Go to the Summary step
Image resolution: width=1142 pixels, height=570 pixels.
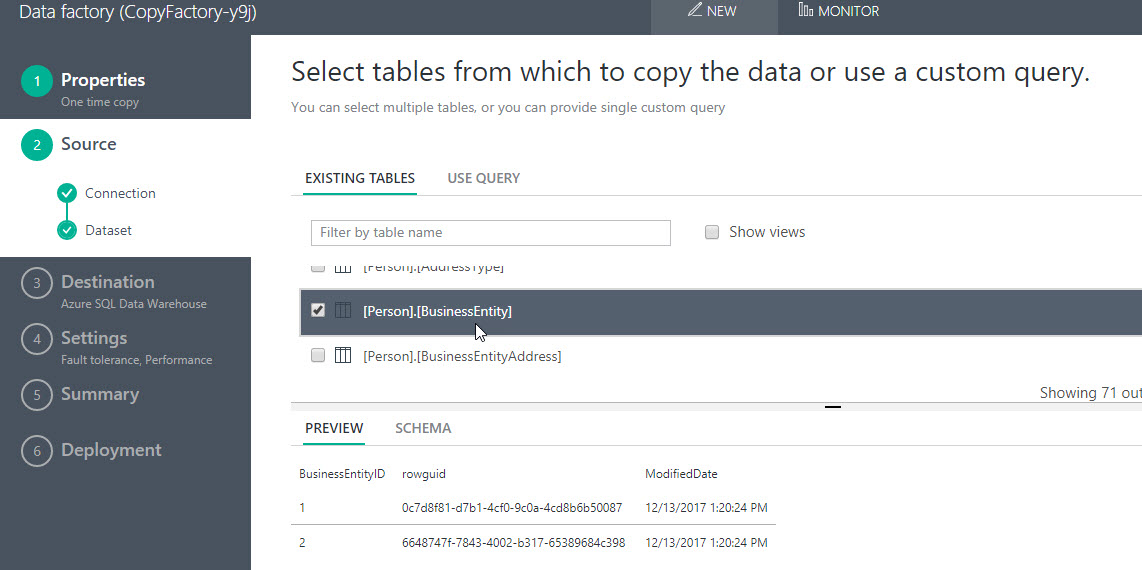click(x=100, y=394)
